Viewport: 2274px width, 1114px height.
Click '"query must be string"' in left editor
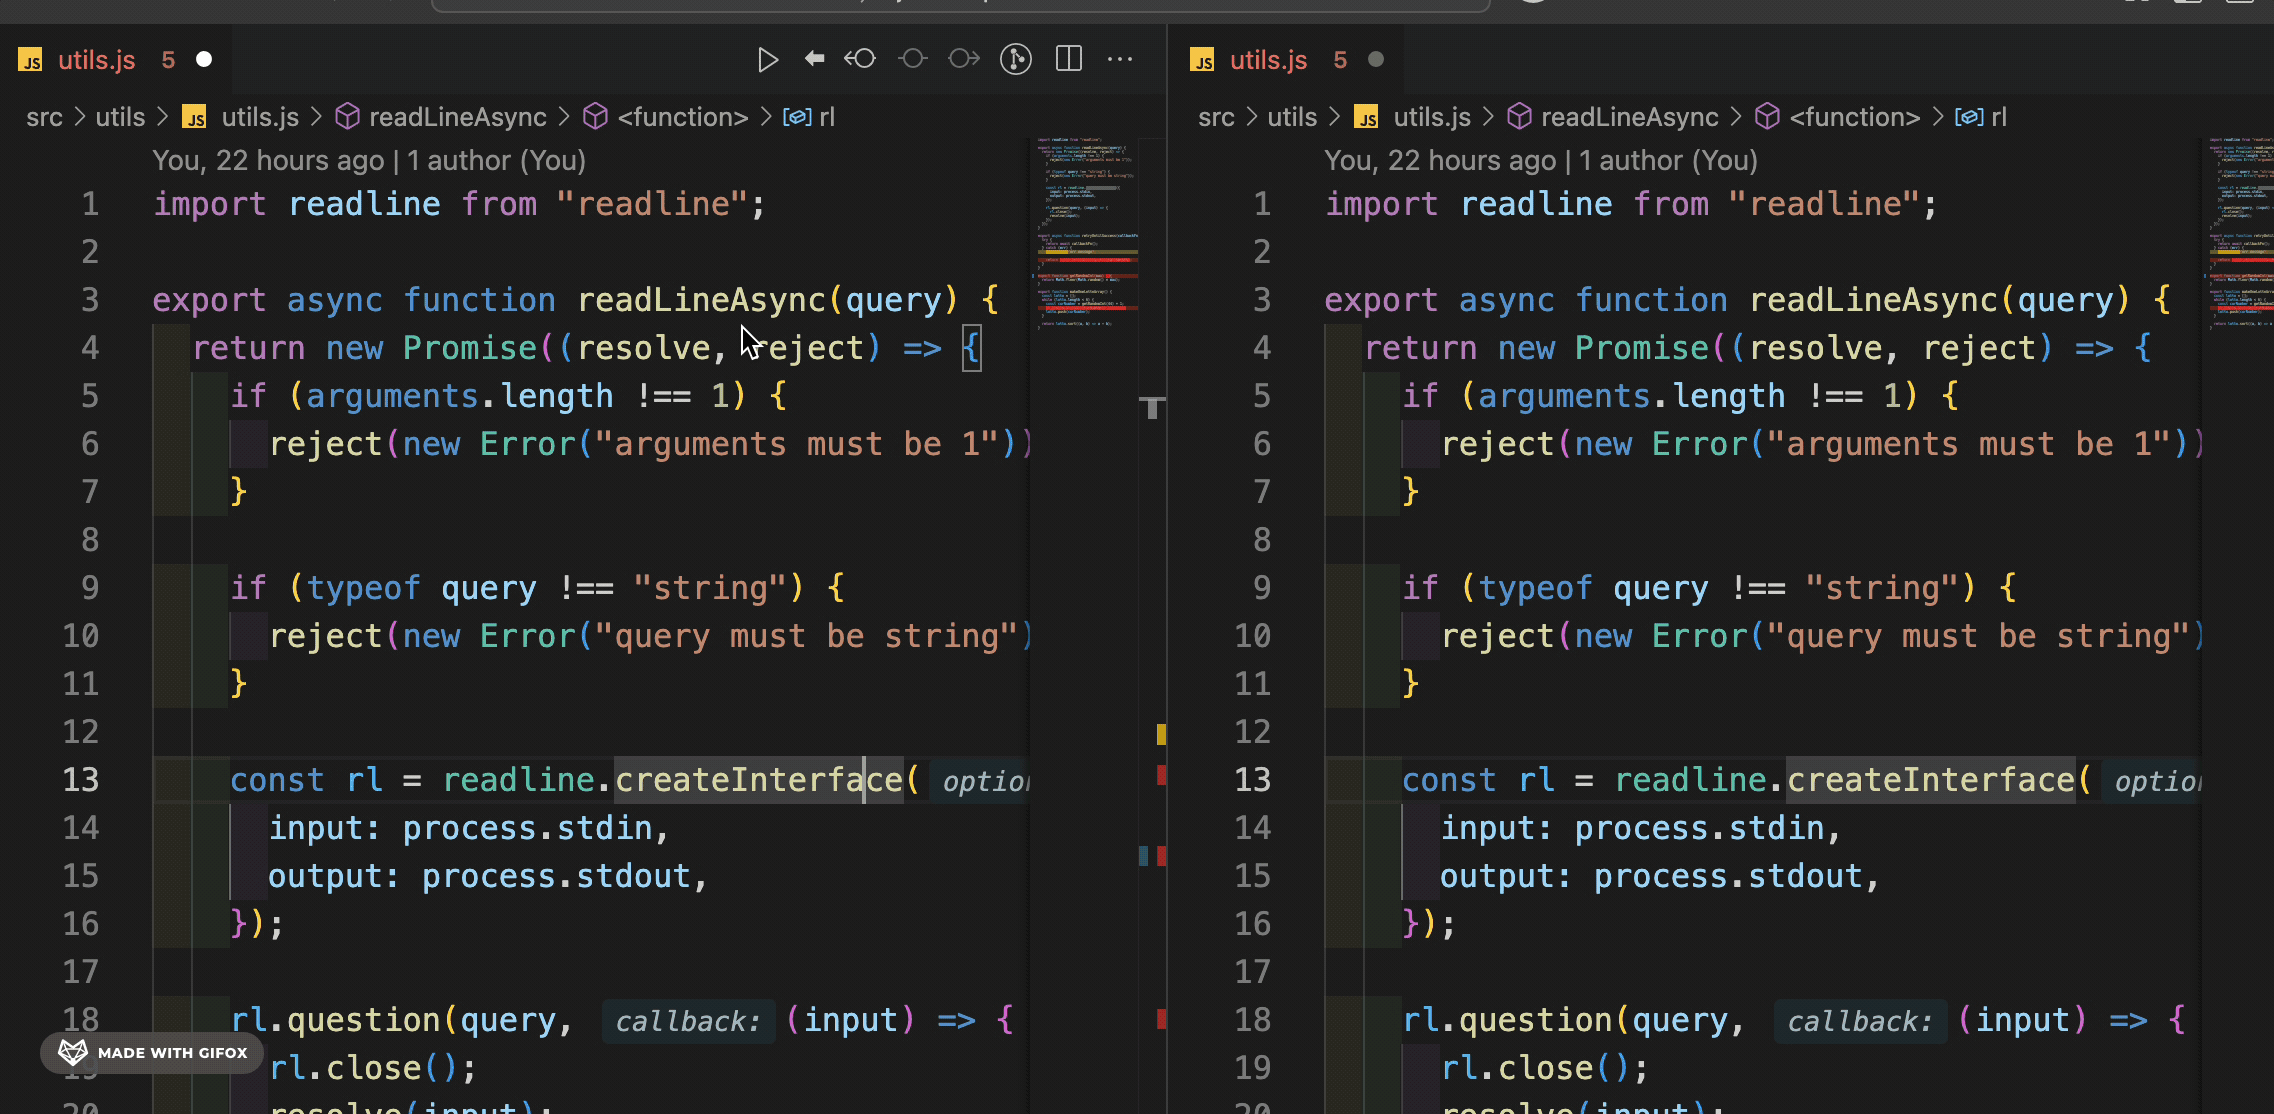tap(806, 636)
